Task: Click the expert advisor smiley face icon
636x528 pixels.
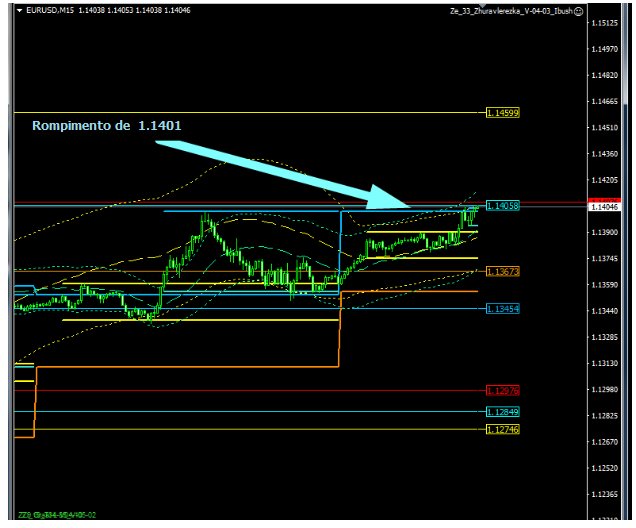Action: tap(580, 11)
